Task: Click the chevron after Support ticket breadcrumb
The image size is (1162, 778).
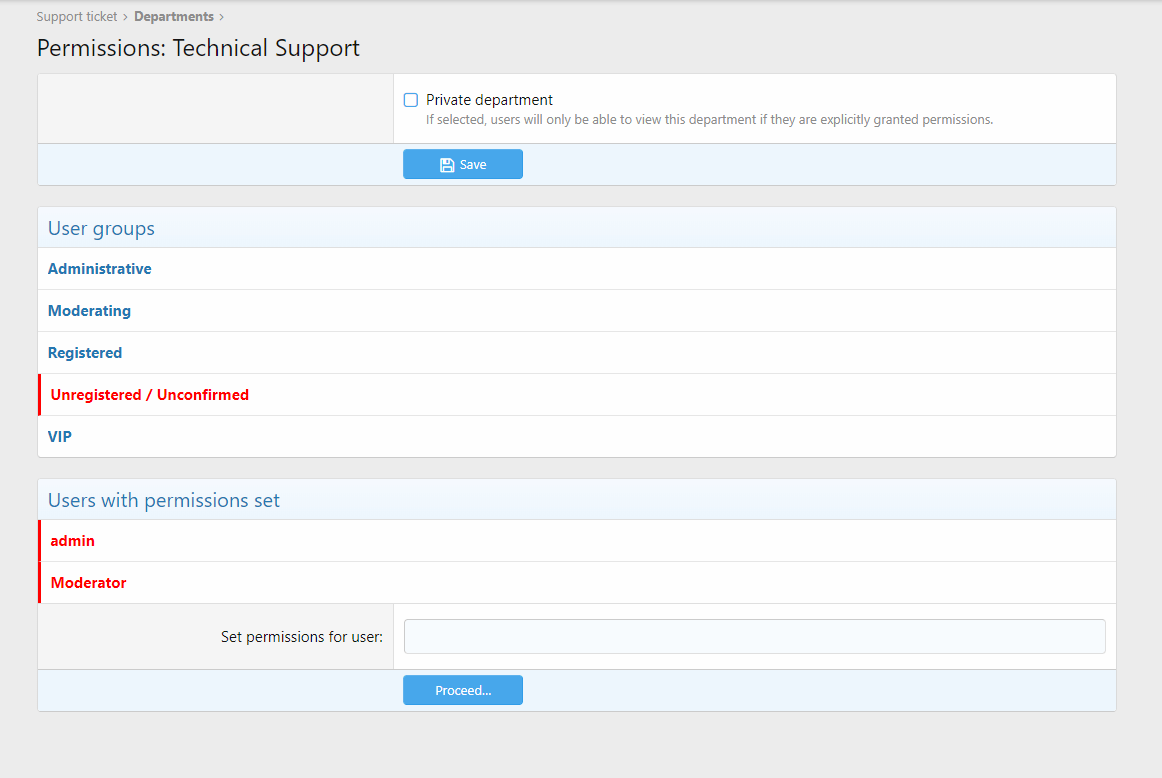Action: (x=126, y=17)
